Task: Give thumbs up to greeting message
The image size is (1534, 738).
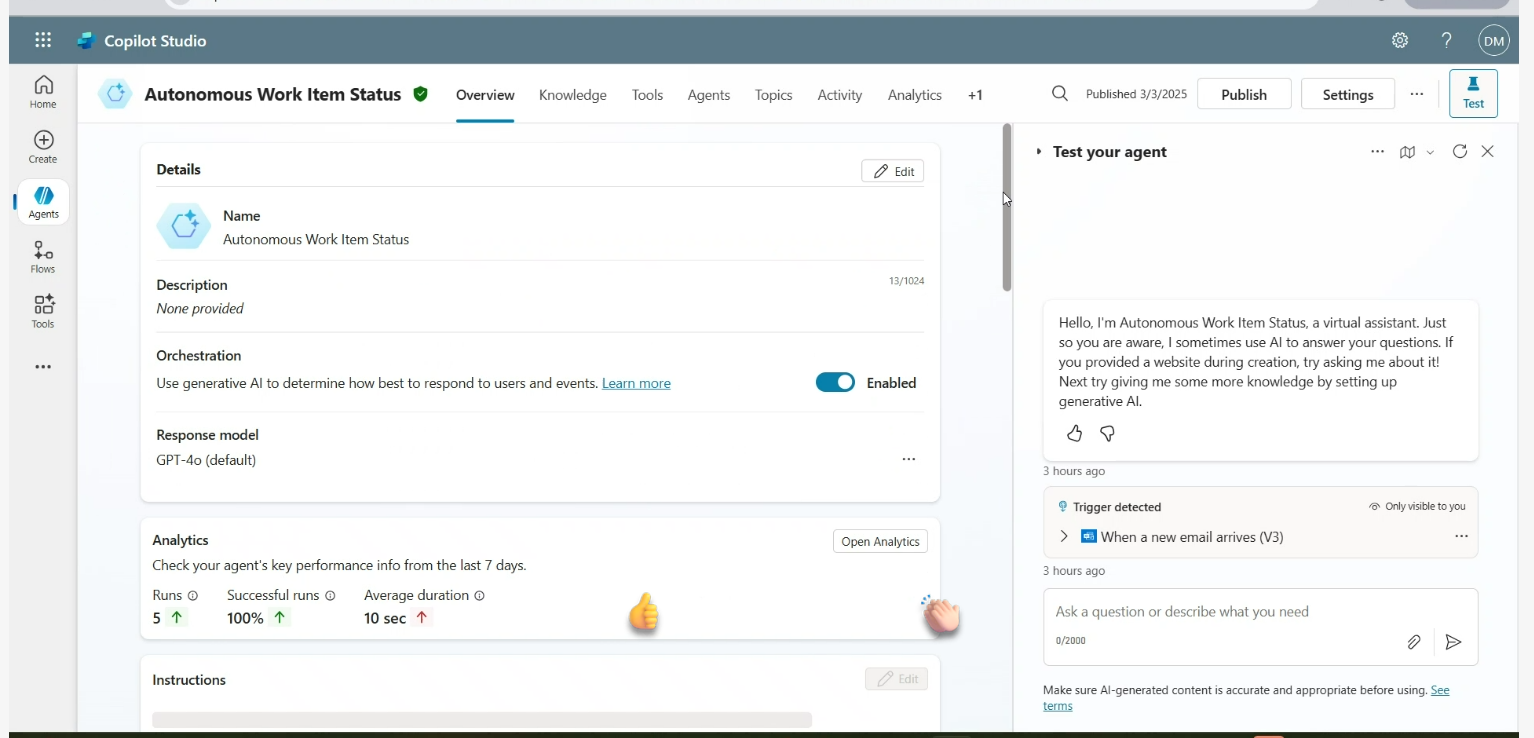Action: point(1074,433)
